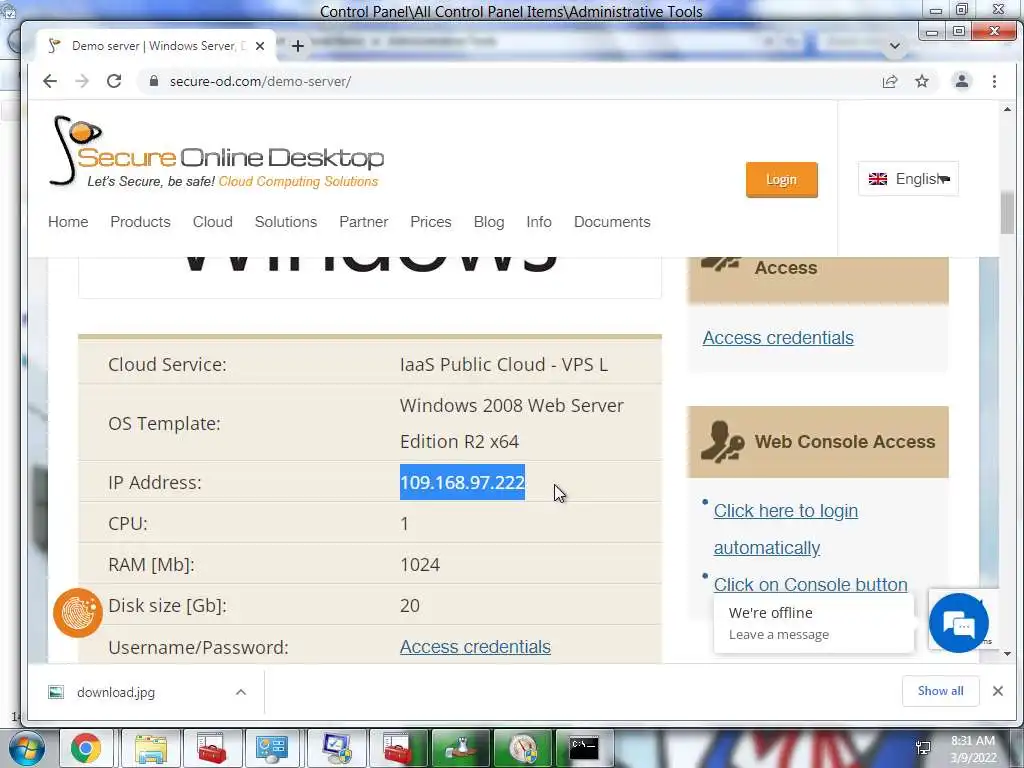Image resolution: width=1024 pixels, height=768 pixels.
Task: Open Chrome three-dot menu
Action: [994, 82]
